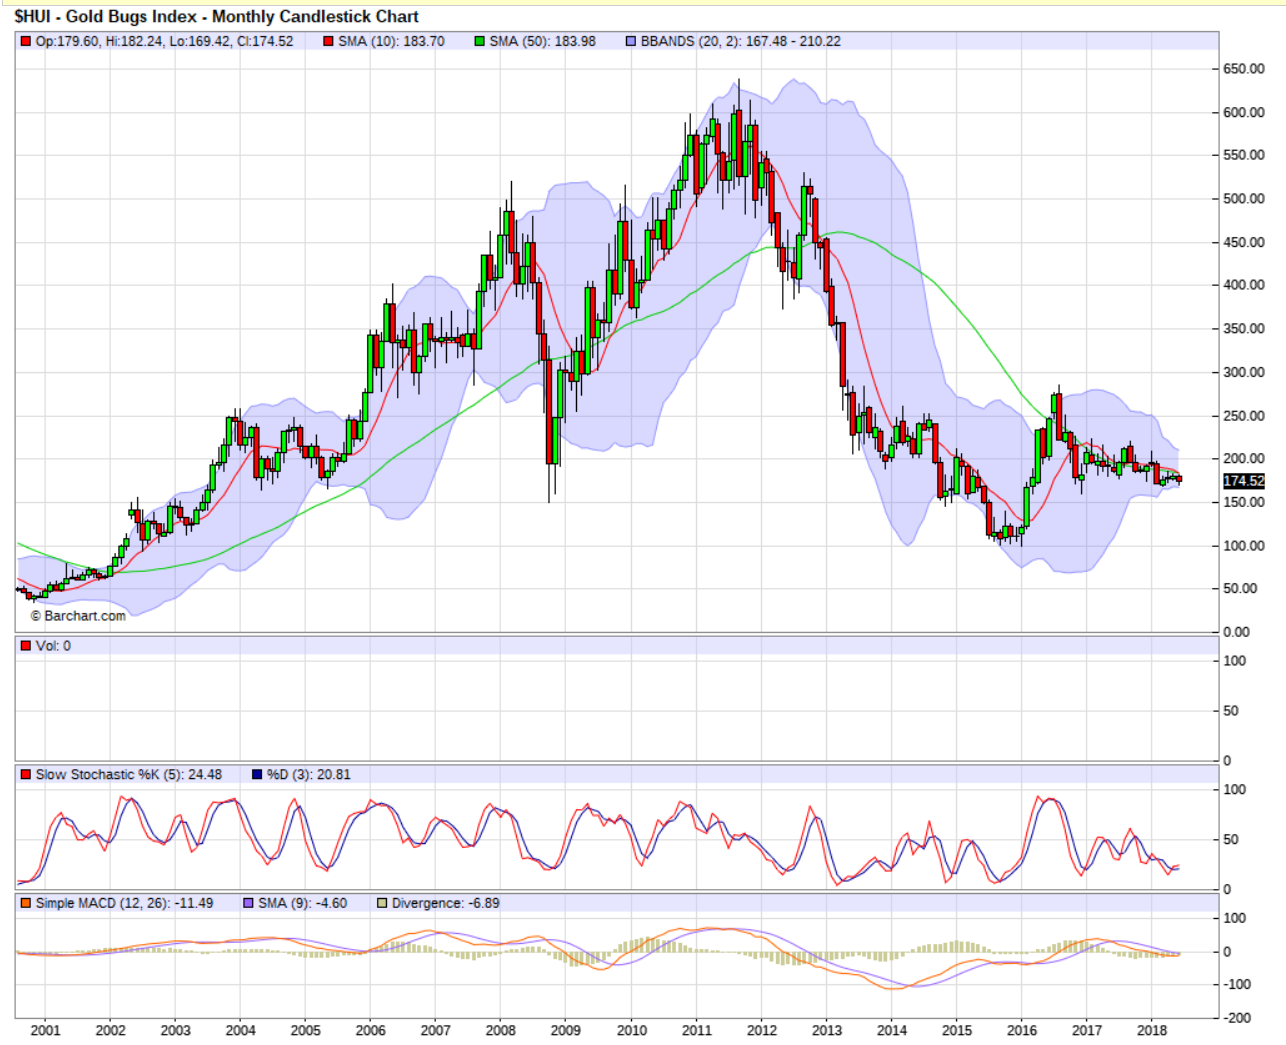Select the Op:179.60, Hi:182.24 OHLC readout
The width and height of the screenshot is (1286, 1045).
click(164, 42)
